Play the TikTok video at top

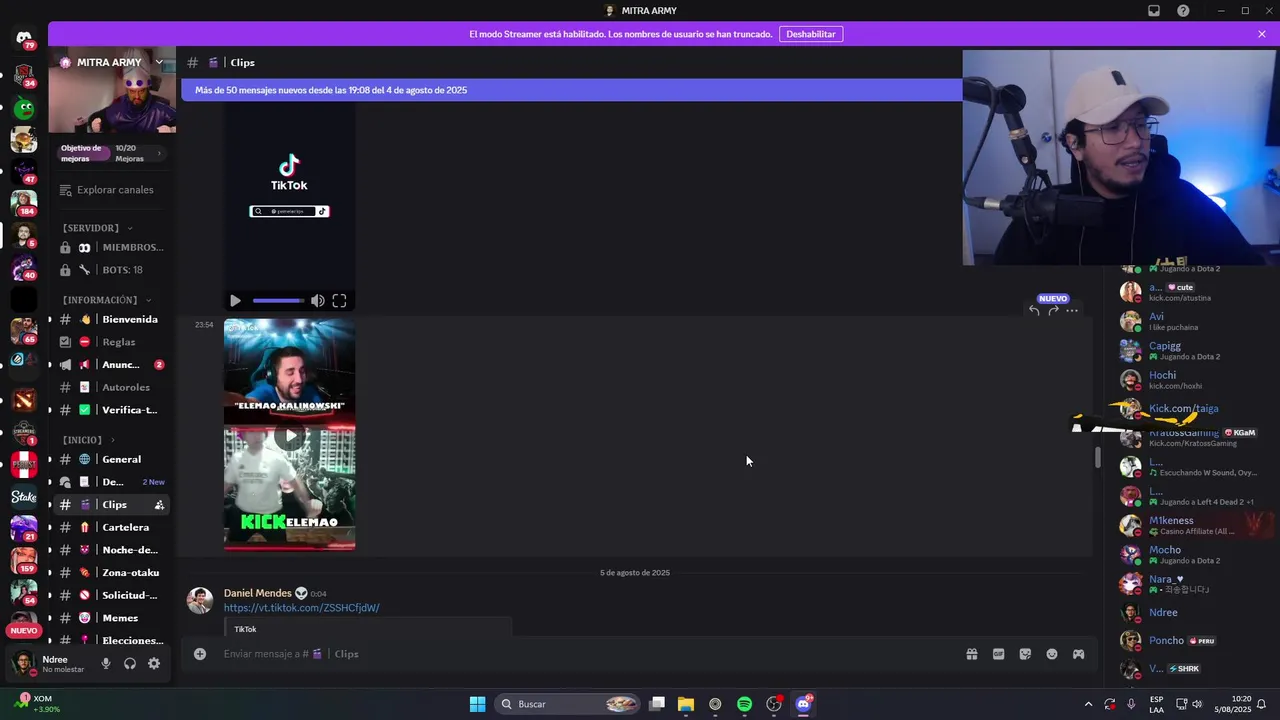(x=235, y=301)
